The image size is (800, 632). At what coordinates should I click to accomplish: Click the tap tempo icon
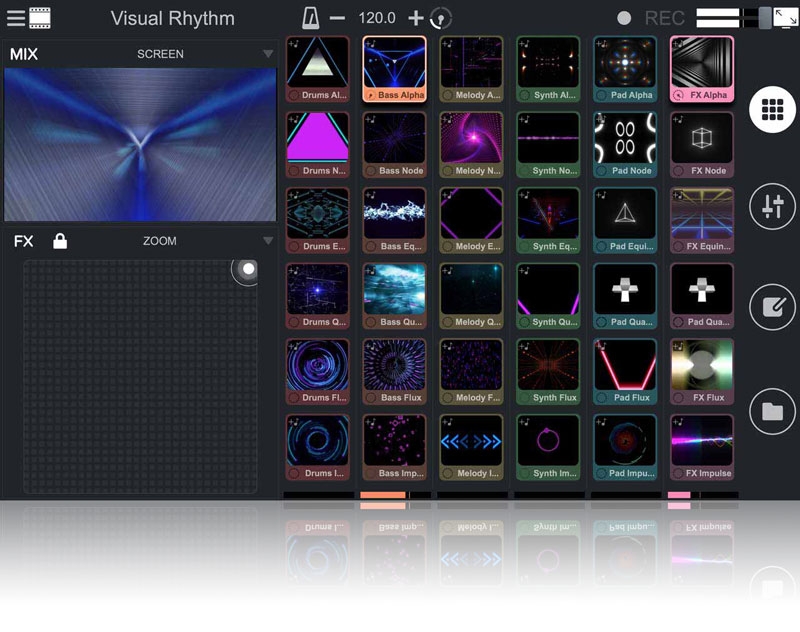441,18
